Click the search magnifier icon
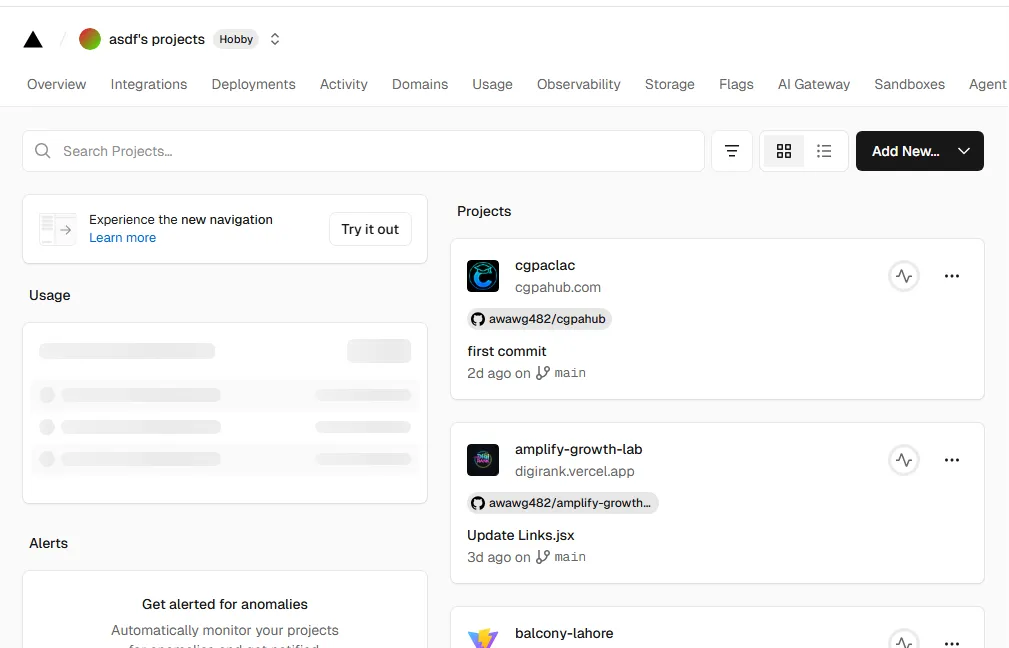This screenshot has width=1009, height=648. tap(42, 151)
